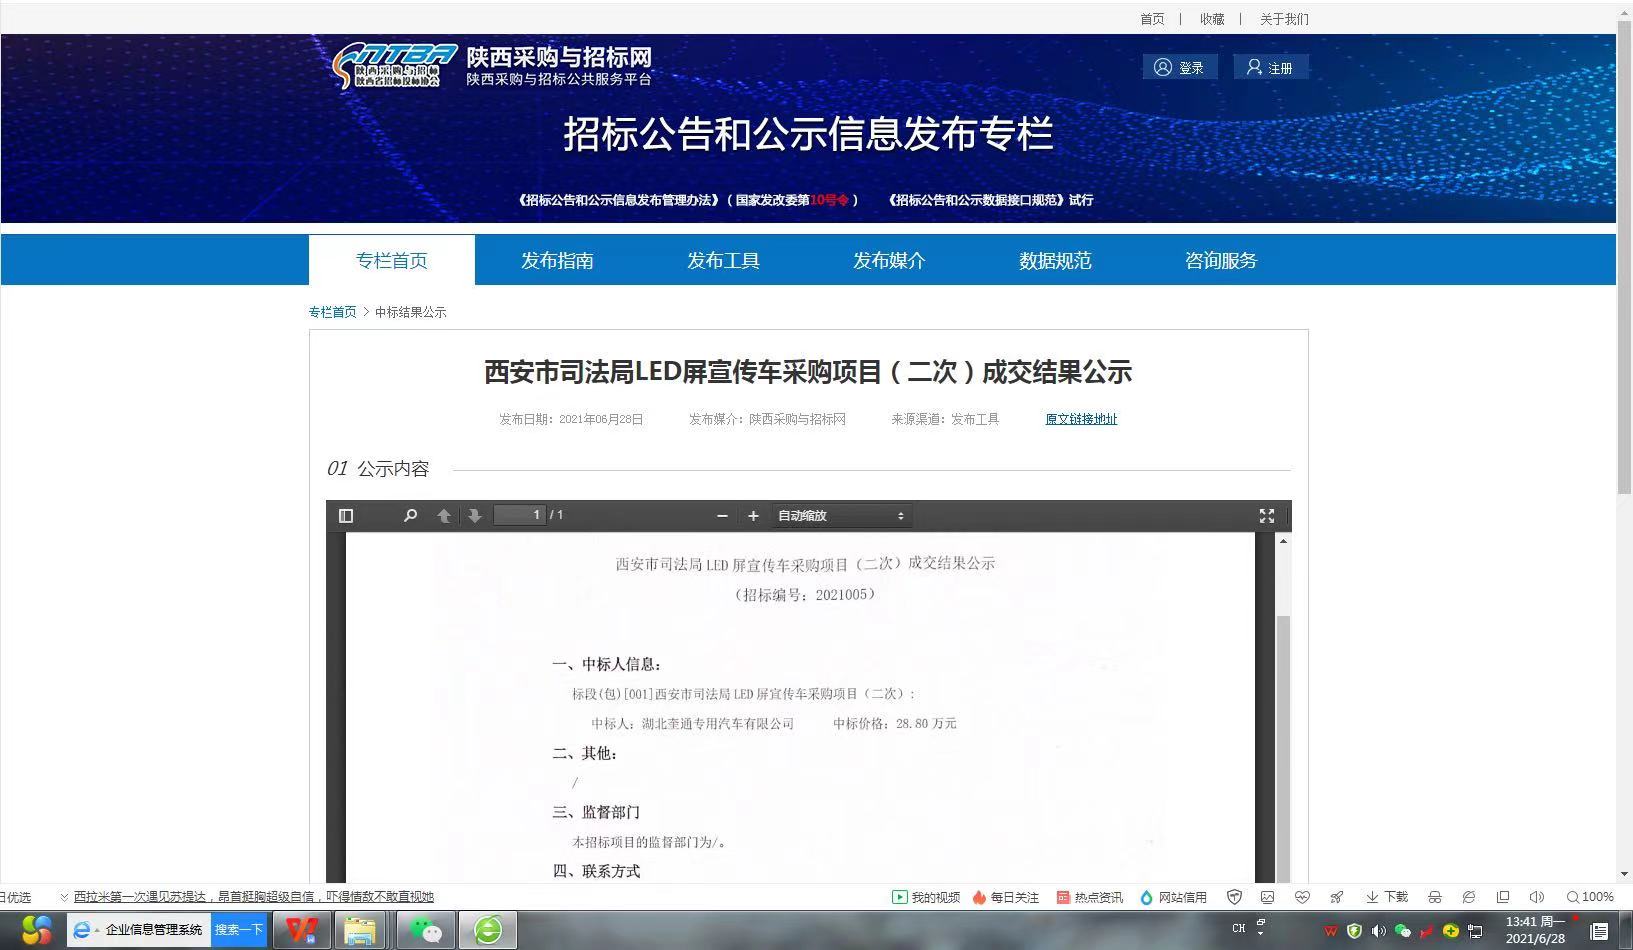The height and width of the screenshot is (950, 1633).
Task: Click the 招标公告和公示信息发布管理办法 link
Action: (x=618, y=200)
